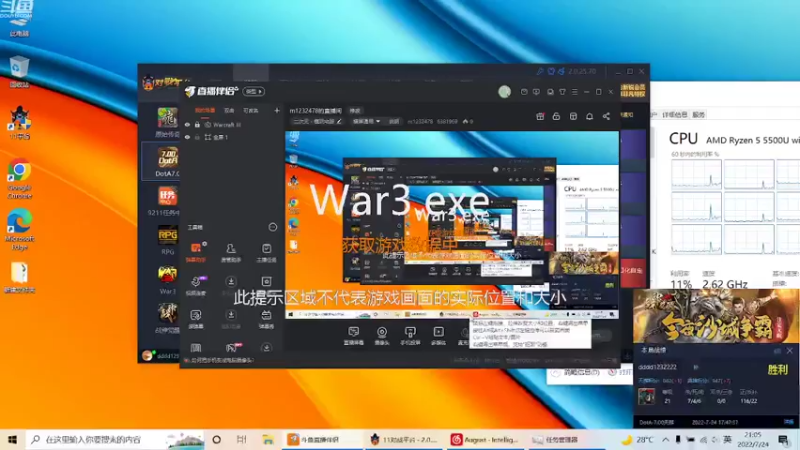Add phone screen-cast source from bottom bar
The image size is (800, 450).
tap(410, 336)
